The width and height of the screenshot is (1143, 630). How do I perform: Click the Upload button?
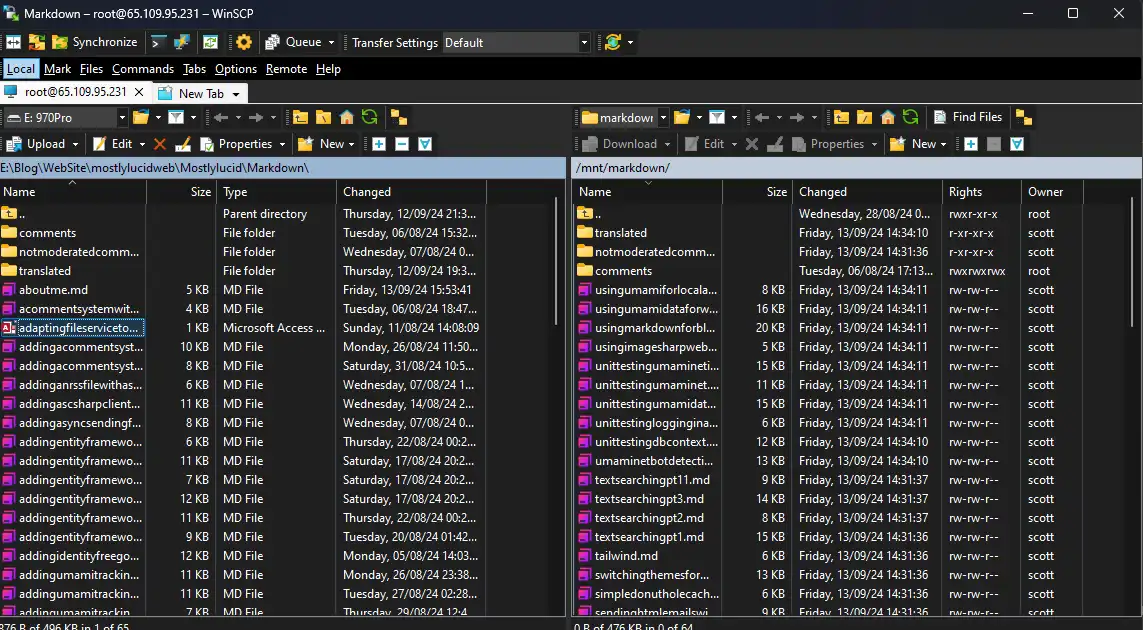42,143
